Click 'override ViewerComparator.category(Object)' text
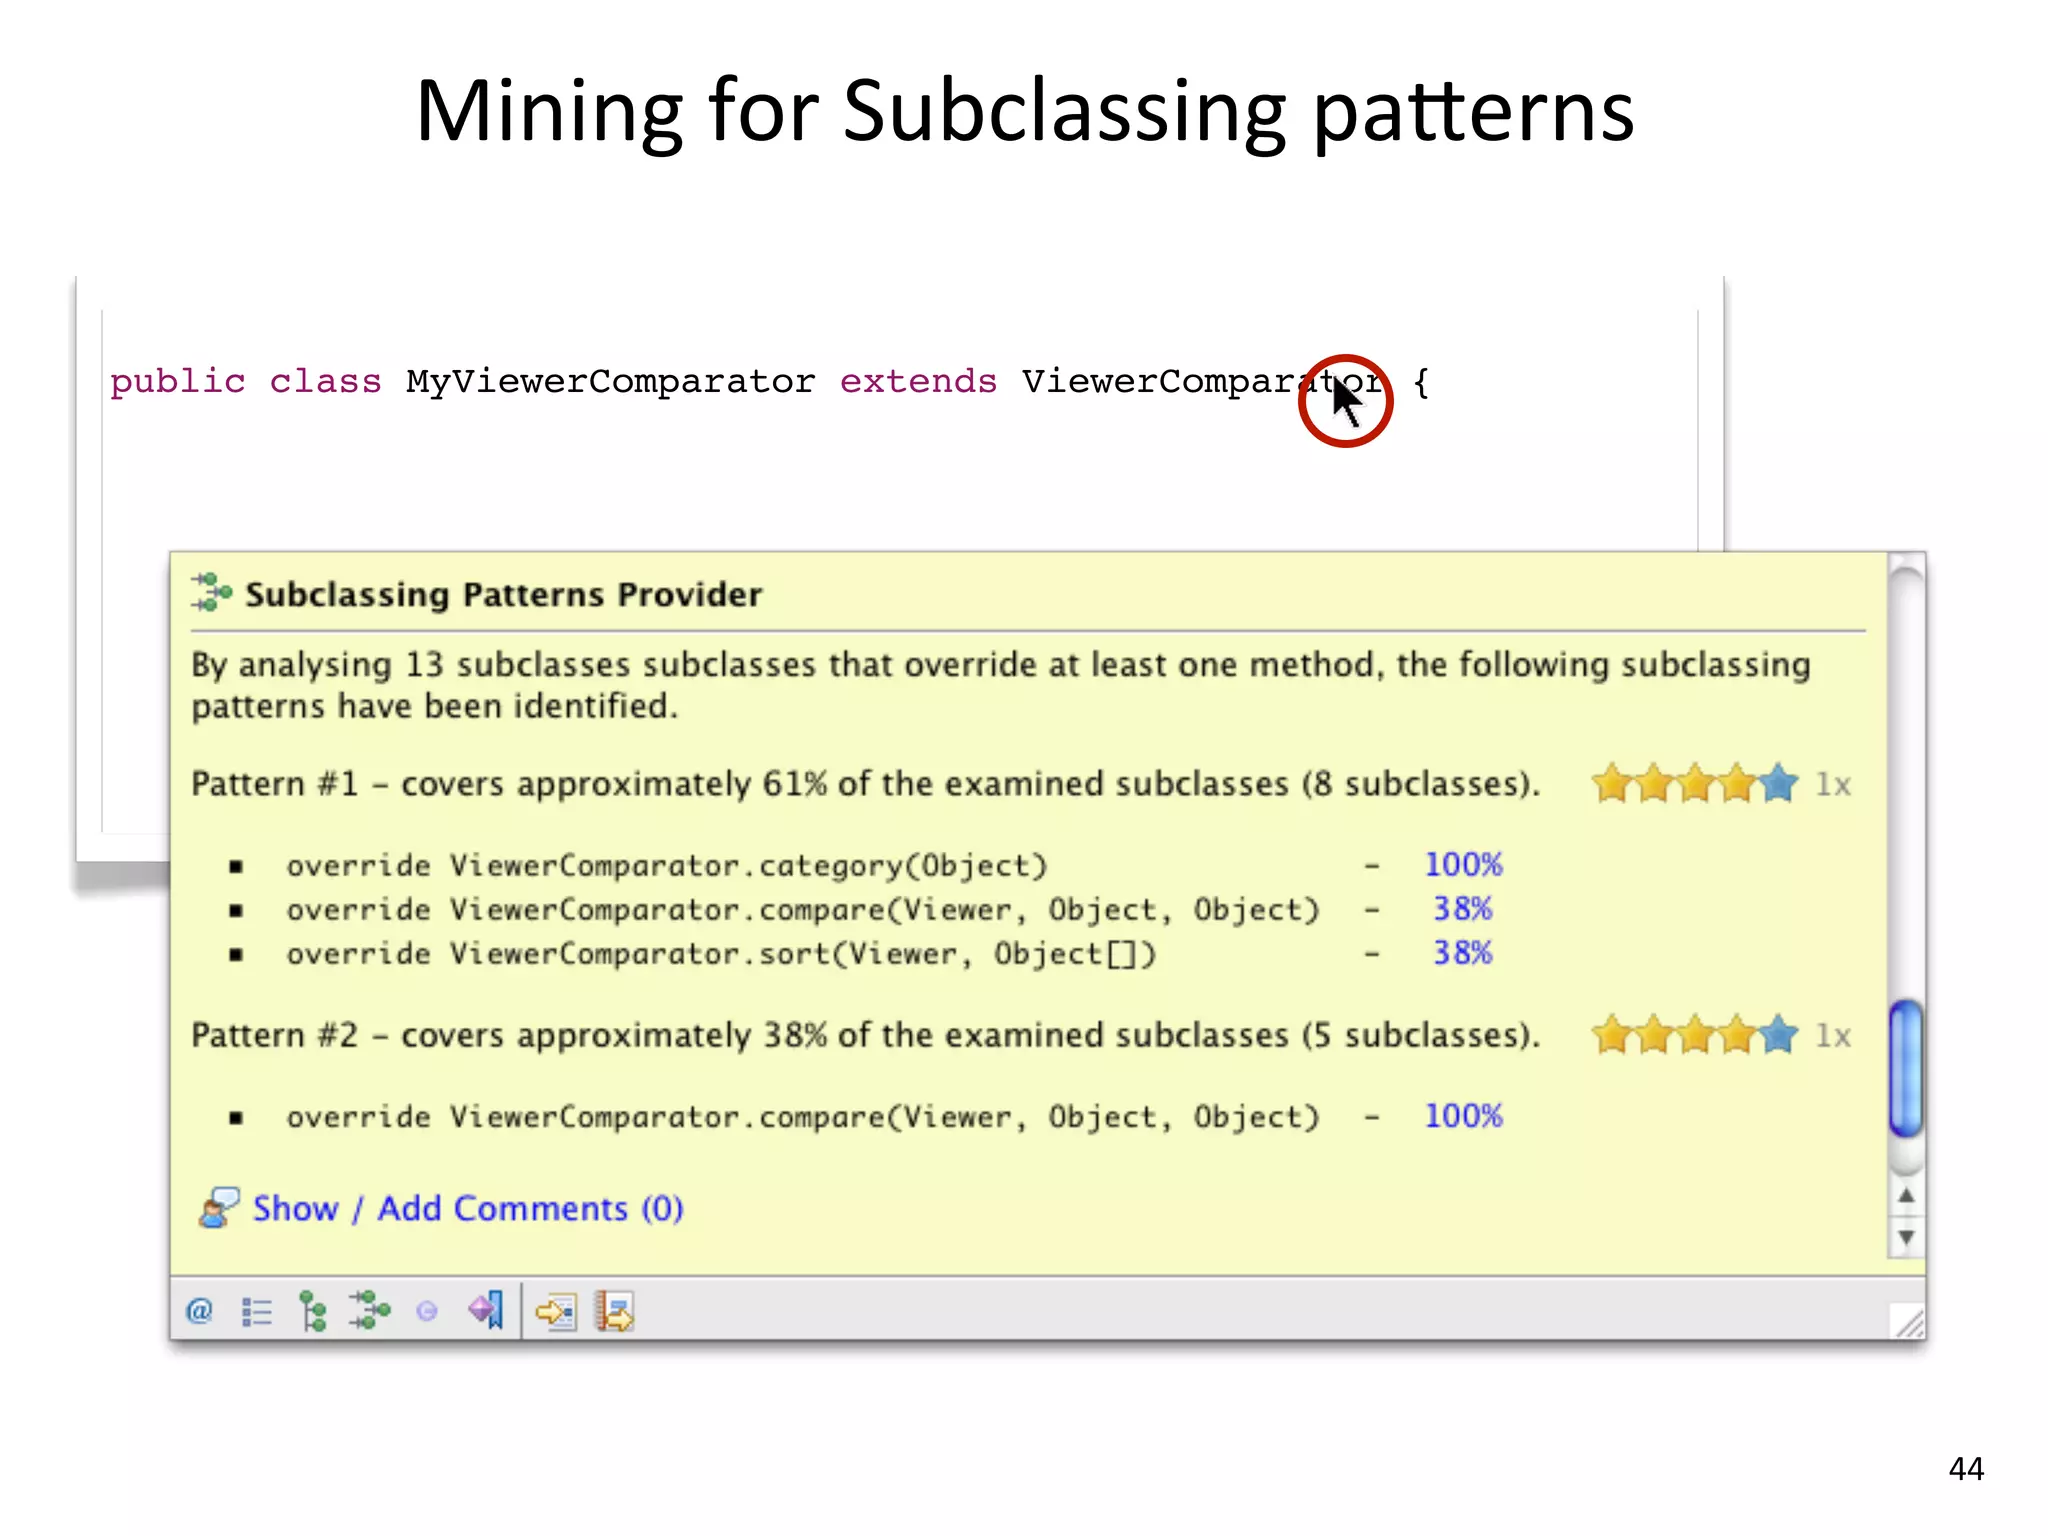The width and height of the screenshot is (2048, 1536). pos(667,865)
